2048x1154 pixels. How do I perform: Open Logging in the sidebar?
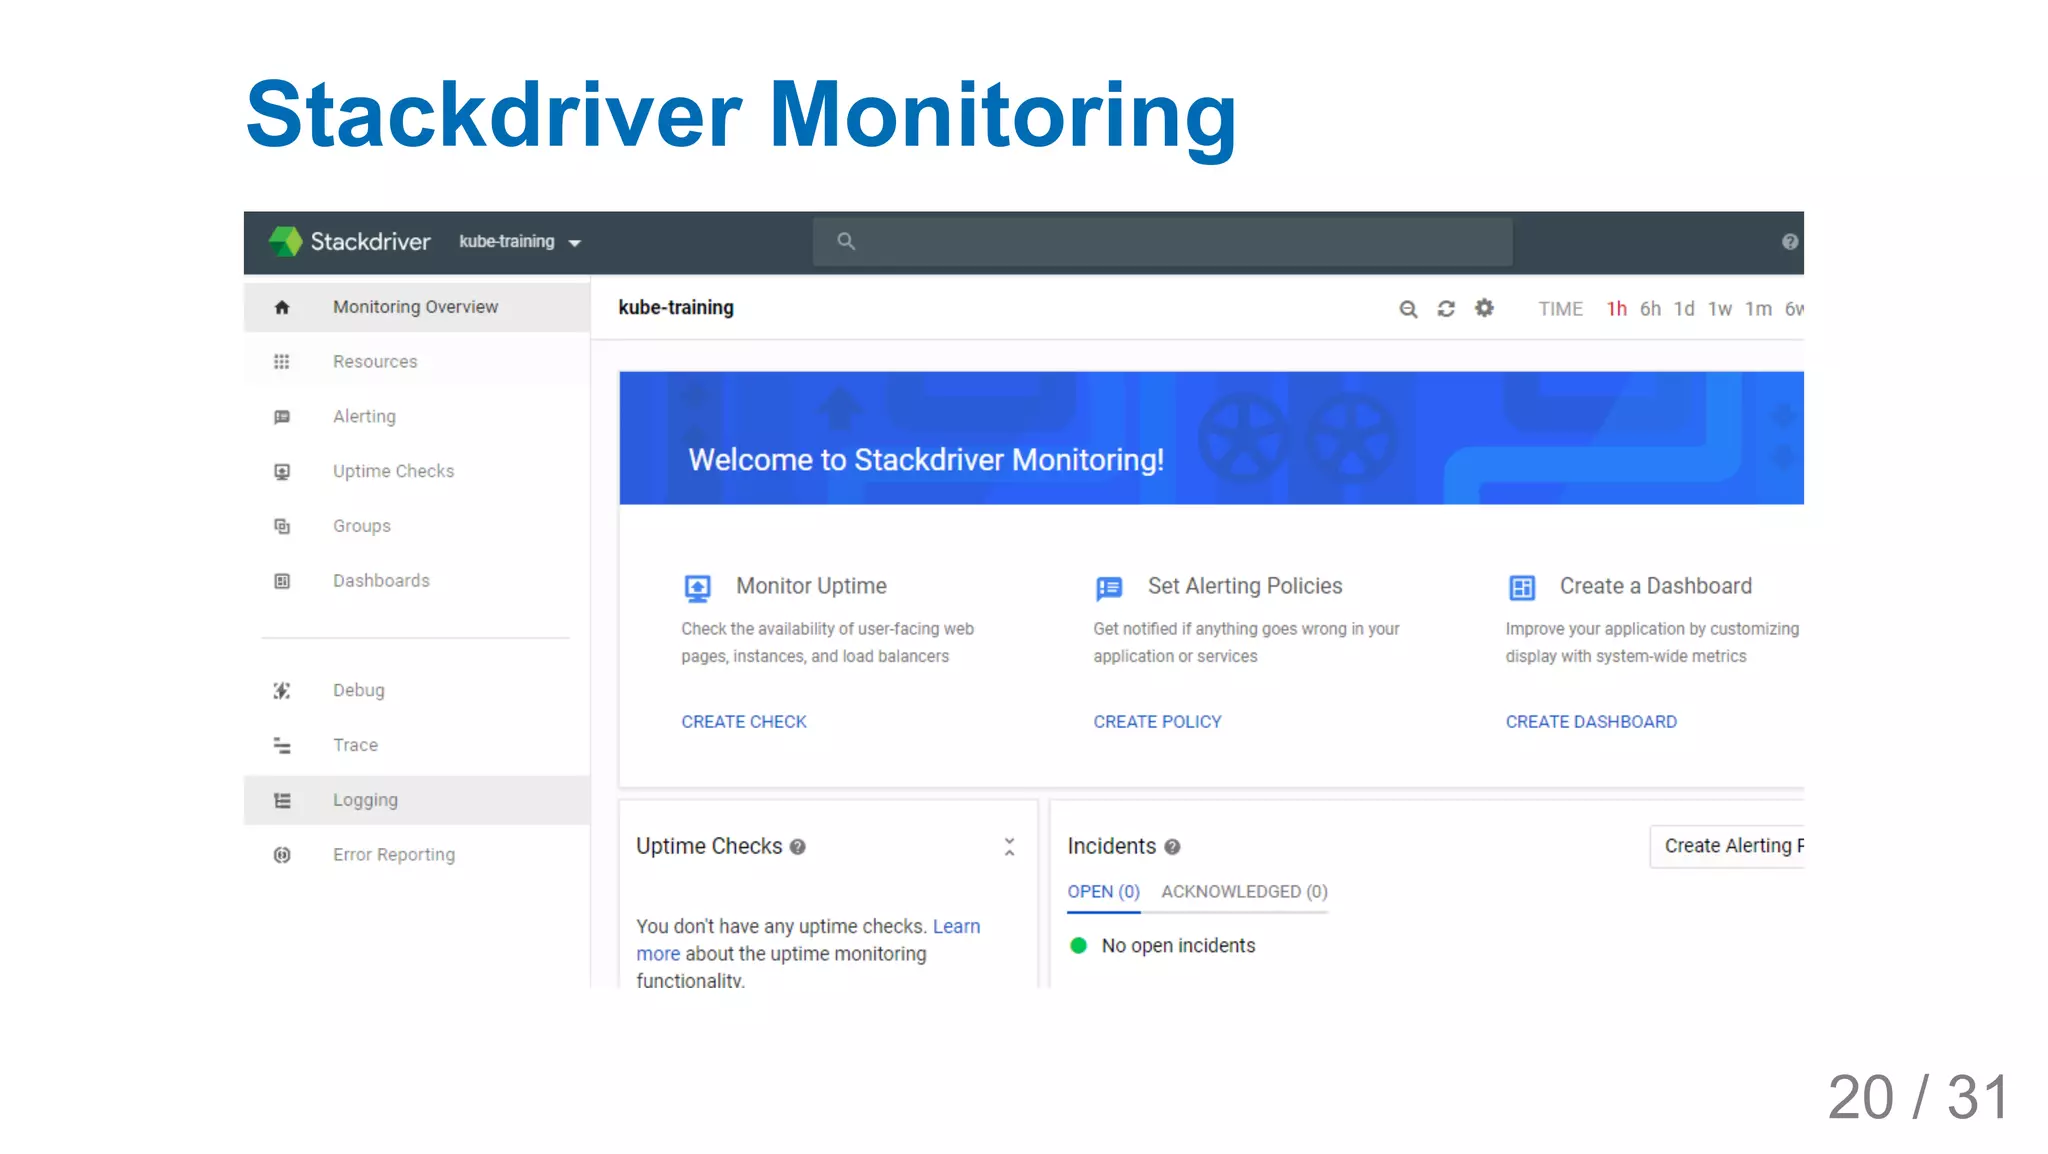tap(417, 800)
